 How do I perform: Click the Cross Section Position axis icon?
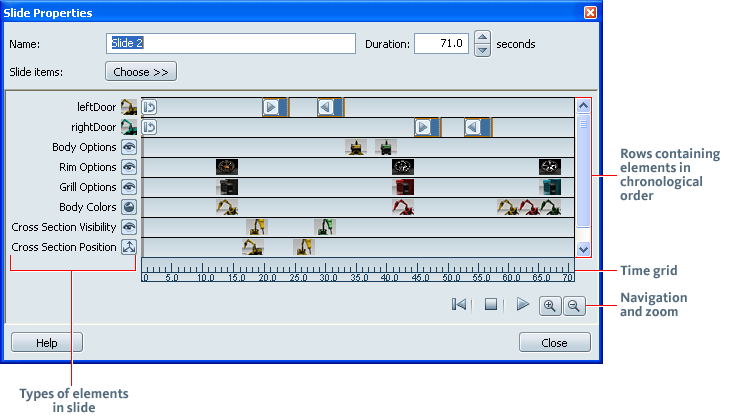[129, 247]
